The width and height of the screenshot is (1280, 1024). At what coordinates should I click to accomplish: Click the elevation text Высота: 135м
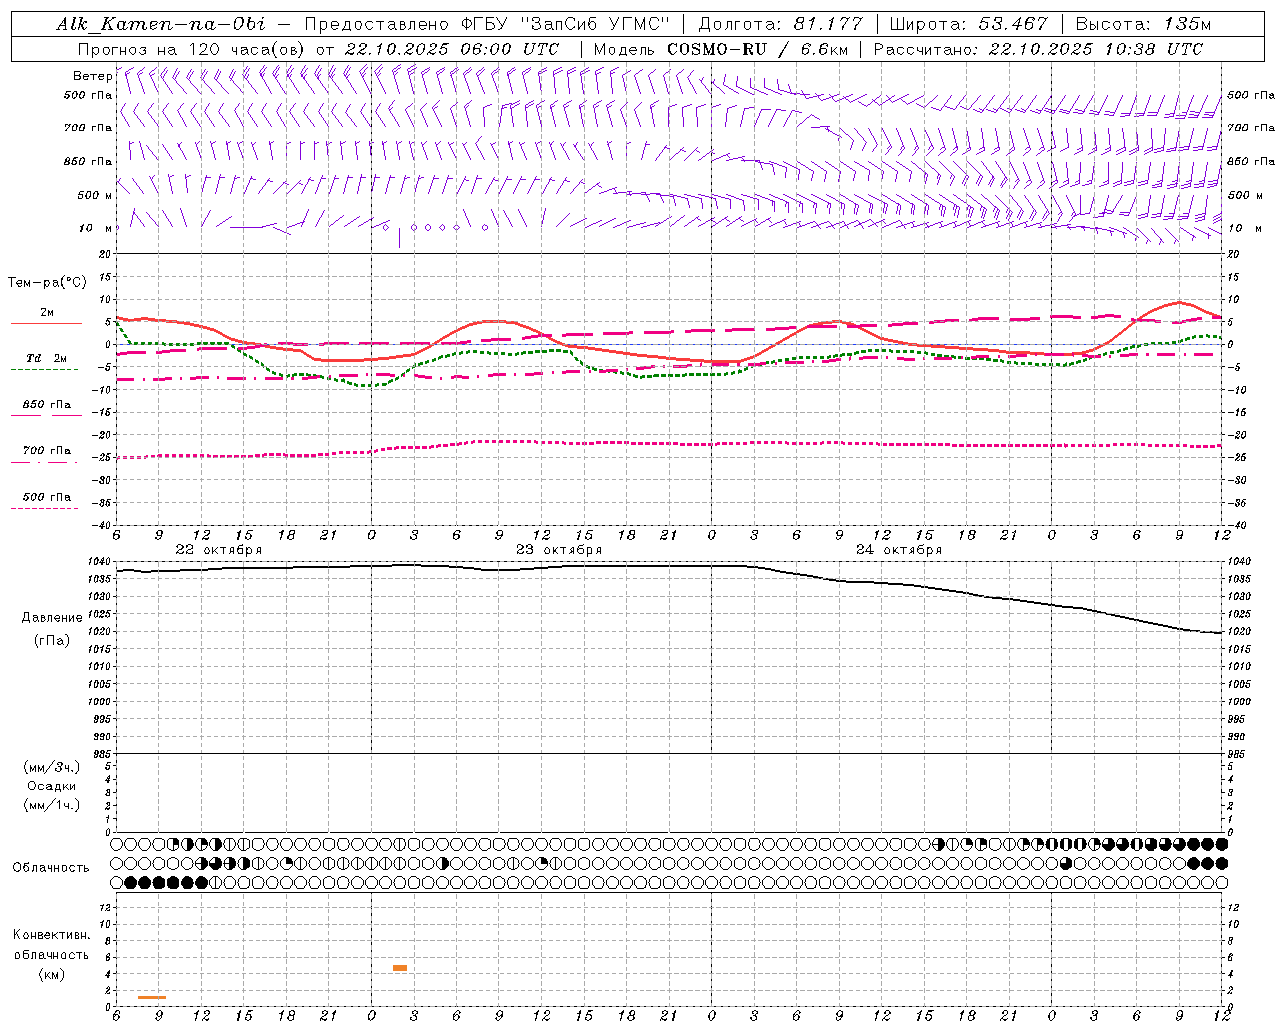coord(1142,24)
